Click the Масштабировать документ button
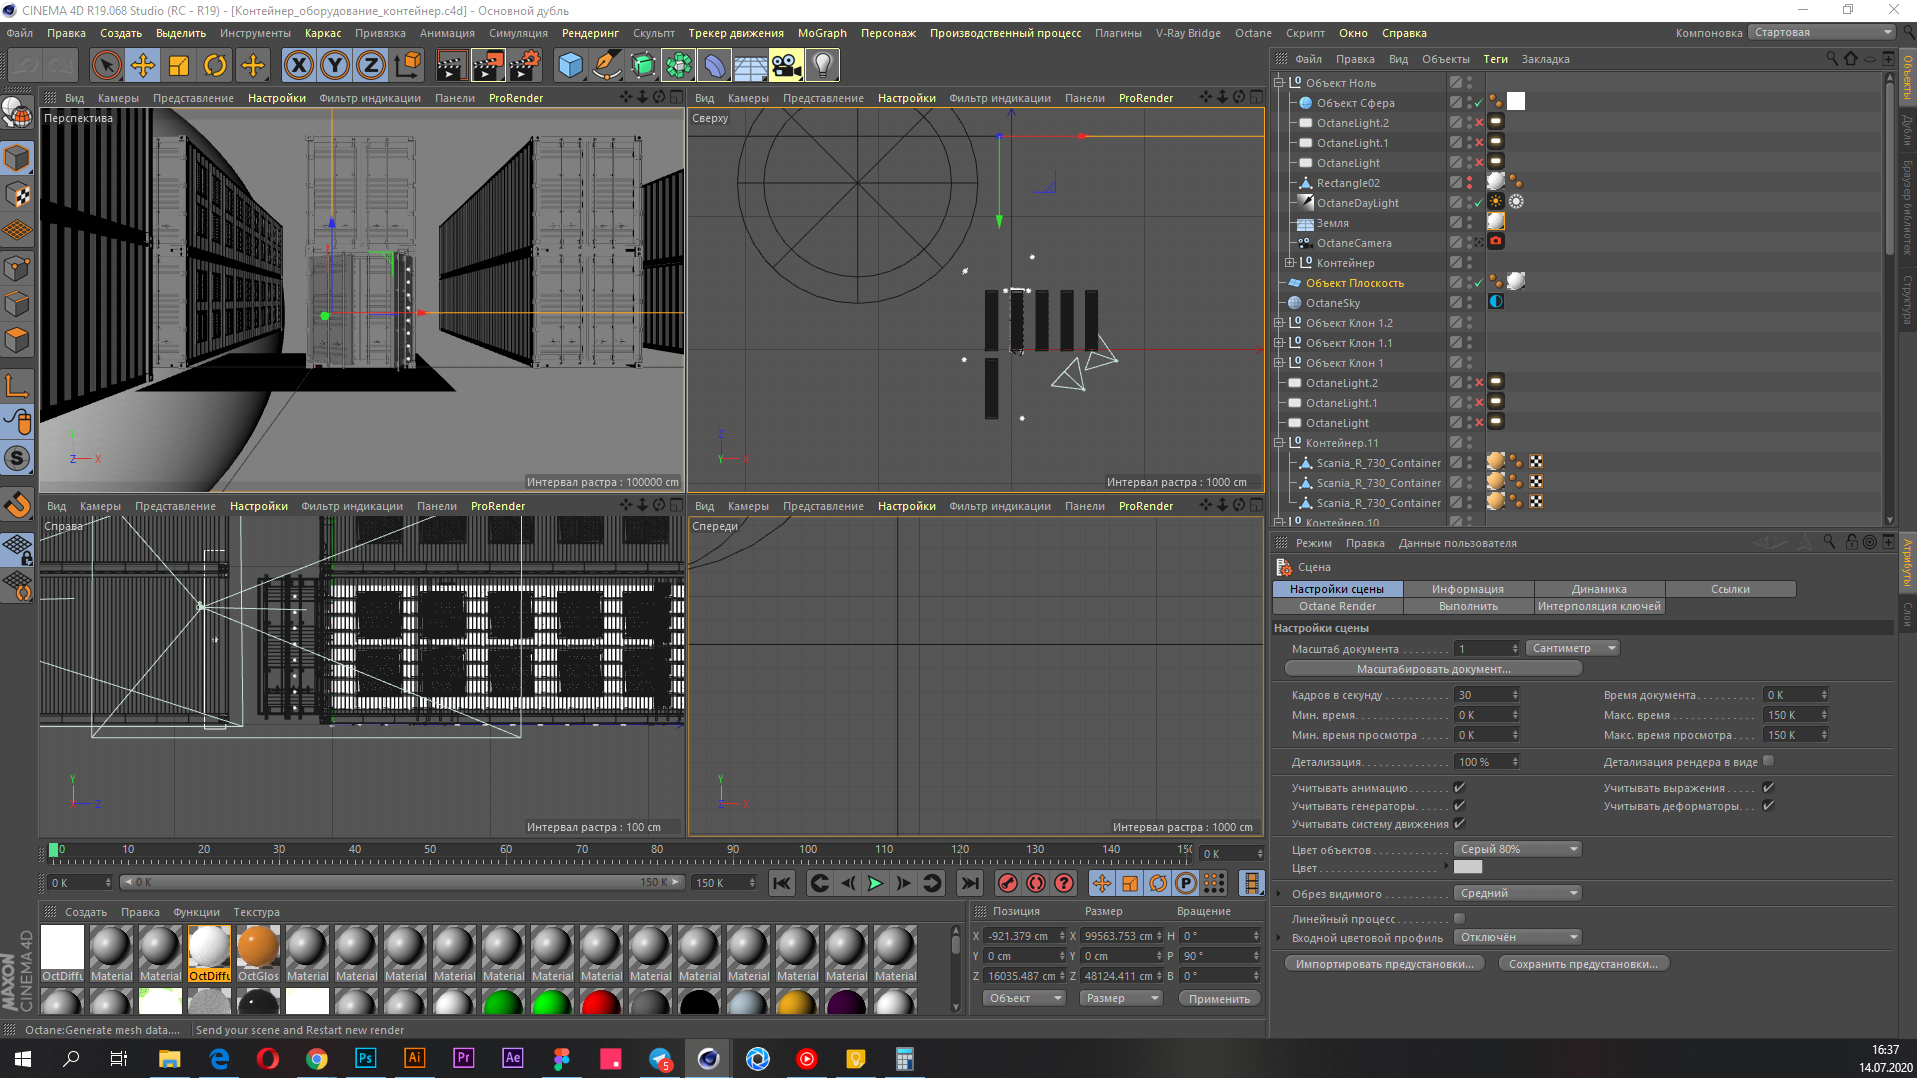 pyautogui.click(x=1432, y=669)
